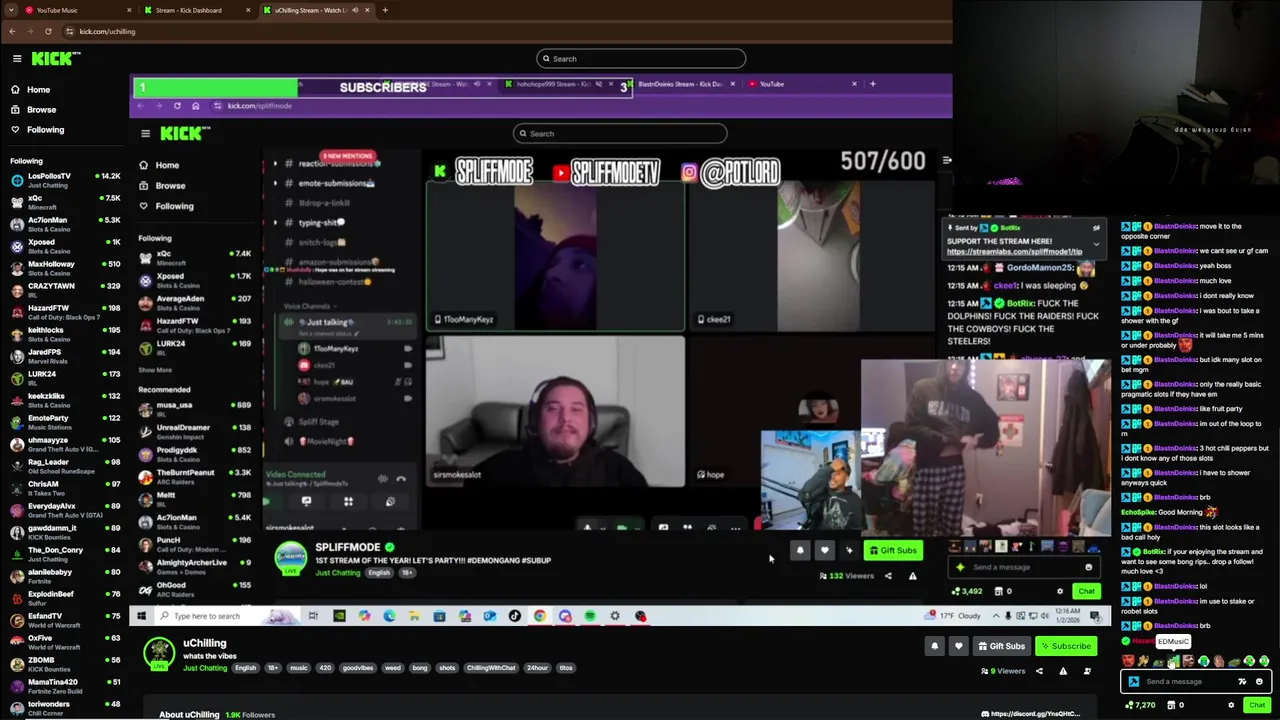This screenshot has width=1280, height=720.
Task: Open the discord.gg link in About section
Action: click(x=1031, y=714)
